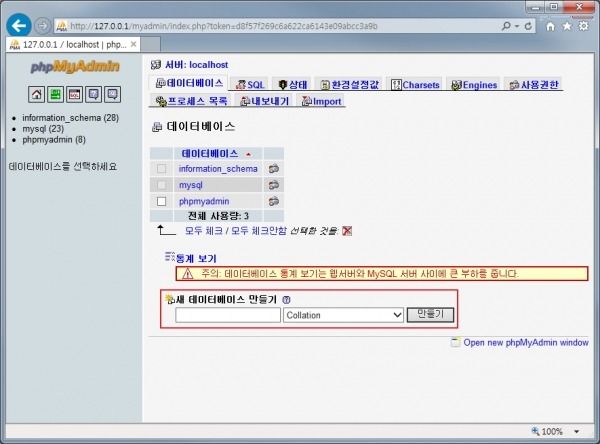Click the browser back arrow button
This screenshot has height=444, width=600.
(x=19, y=26)
